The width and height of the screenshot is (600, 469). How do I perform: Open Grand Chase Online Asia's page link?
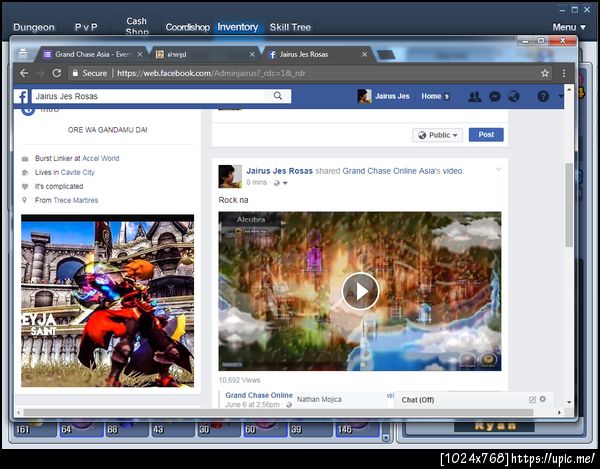pyautogui.click(x=388, y=171)
